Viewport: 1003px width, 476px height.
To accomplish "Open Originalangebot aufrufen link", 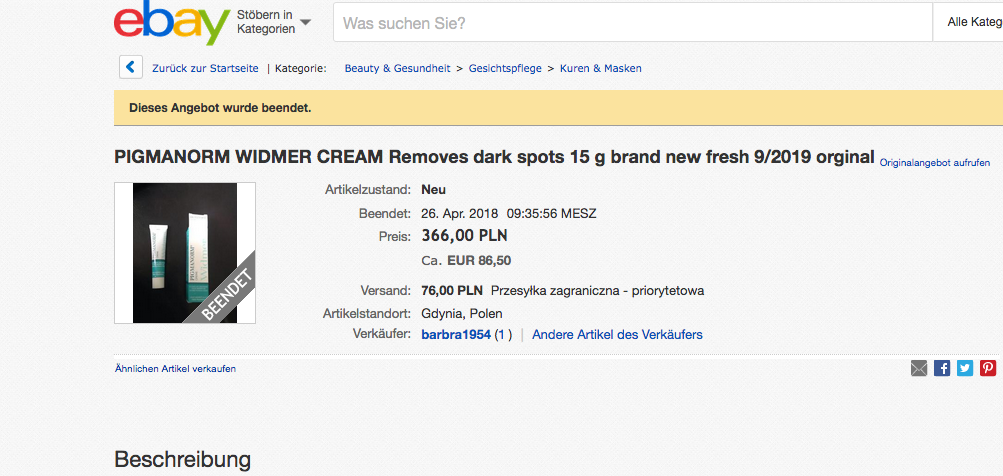I will click(935, 162).
